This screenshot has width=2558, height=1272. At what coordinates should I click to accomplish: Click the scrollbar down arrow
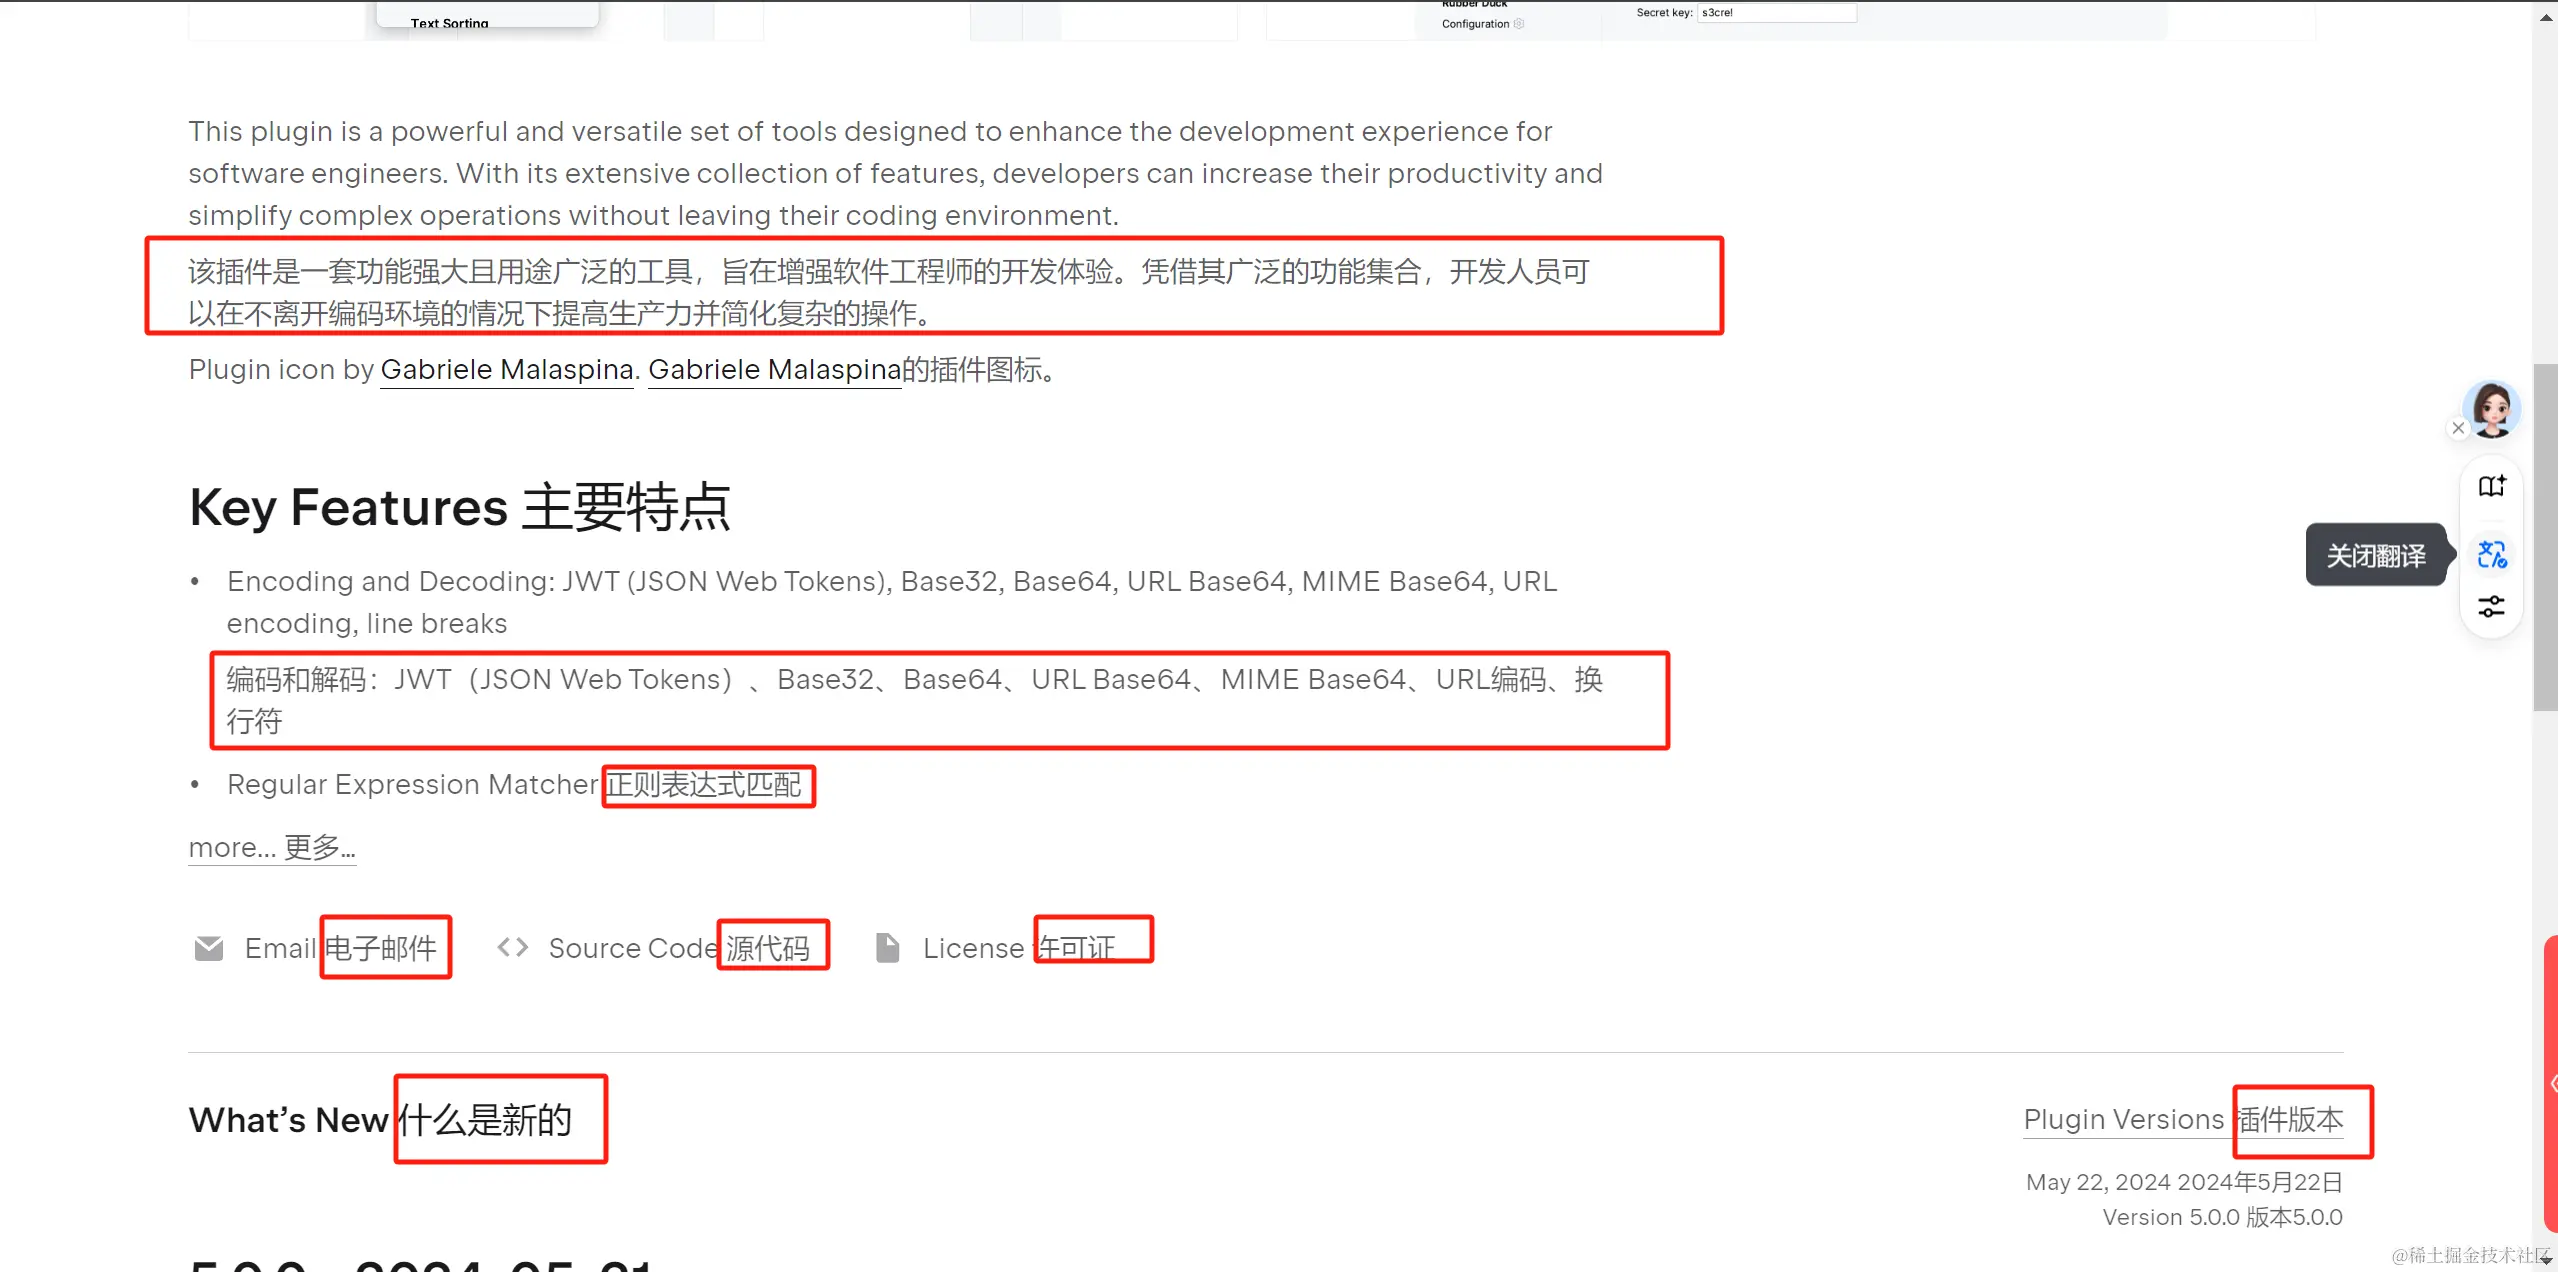[x=2545, y=1258]
